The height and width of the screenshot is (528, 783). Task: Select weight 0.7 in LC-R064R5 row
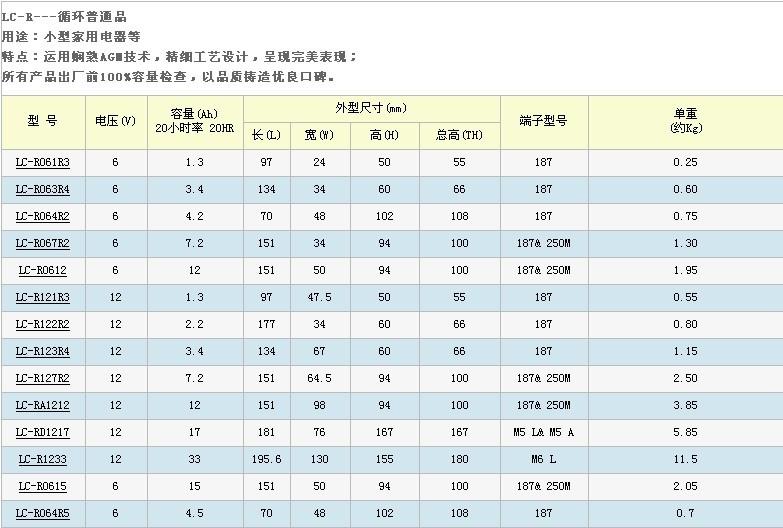point(685,513)
